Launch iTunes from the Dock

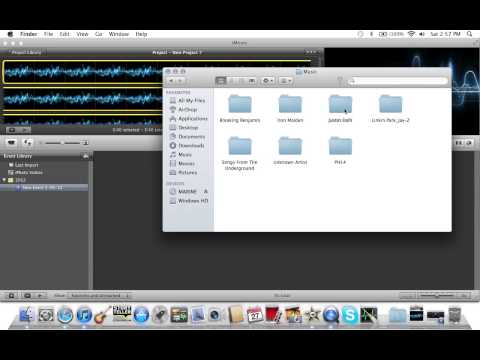[x=84, y=315]
